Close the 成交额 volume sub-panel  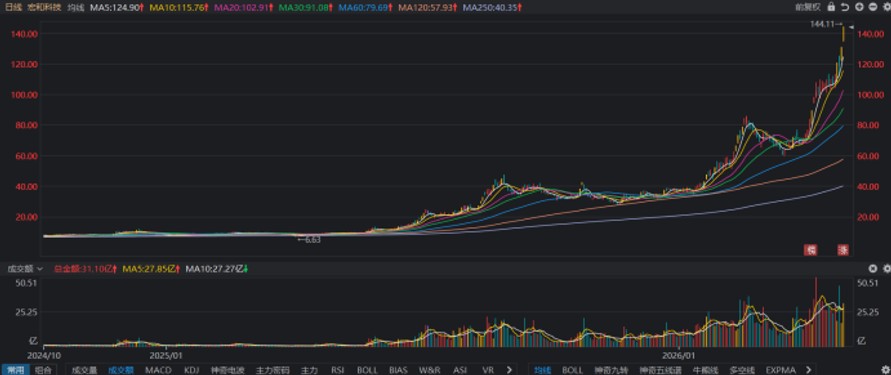(x=873, y=269)
